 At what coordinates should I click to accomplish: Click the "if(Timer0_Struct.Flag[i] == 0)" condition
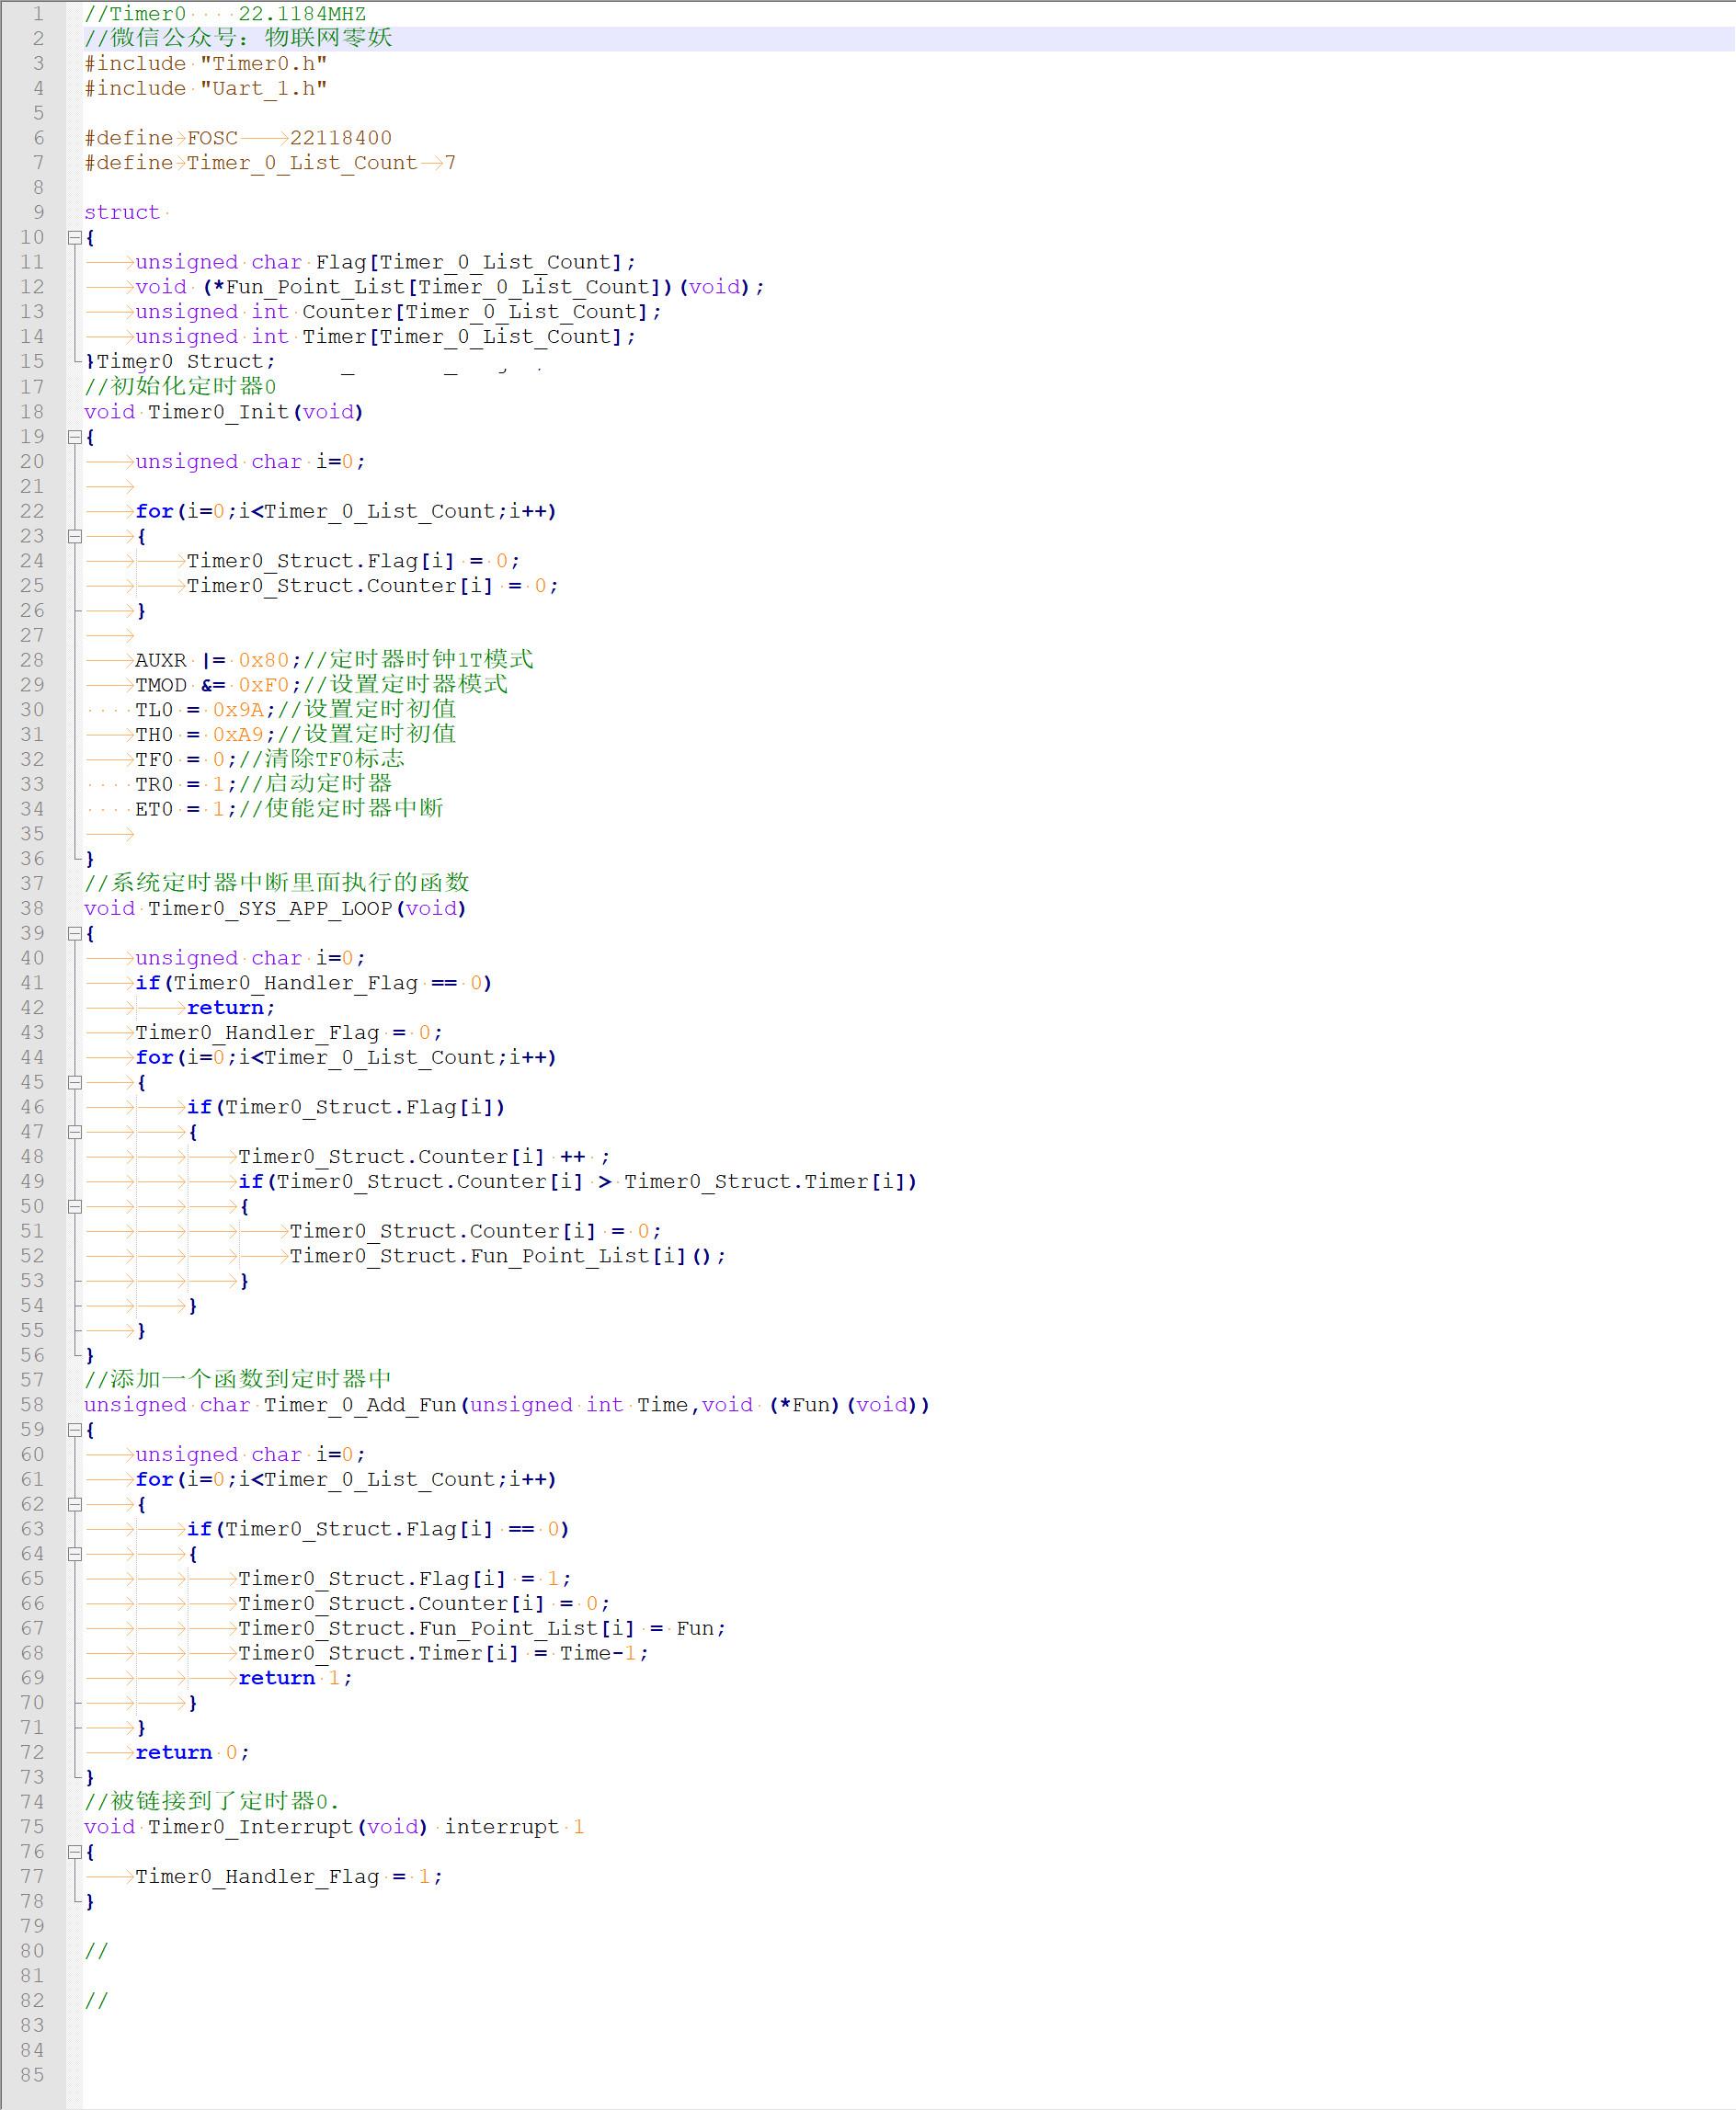(378, 1529)
